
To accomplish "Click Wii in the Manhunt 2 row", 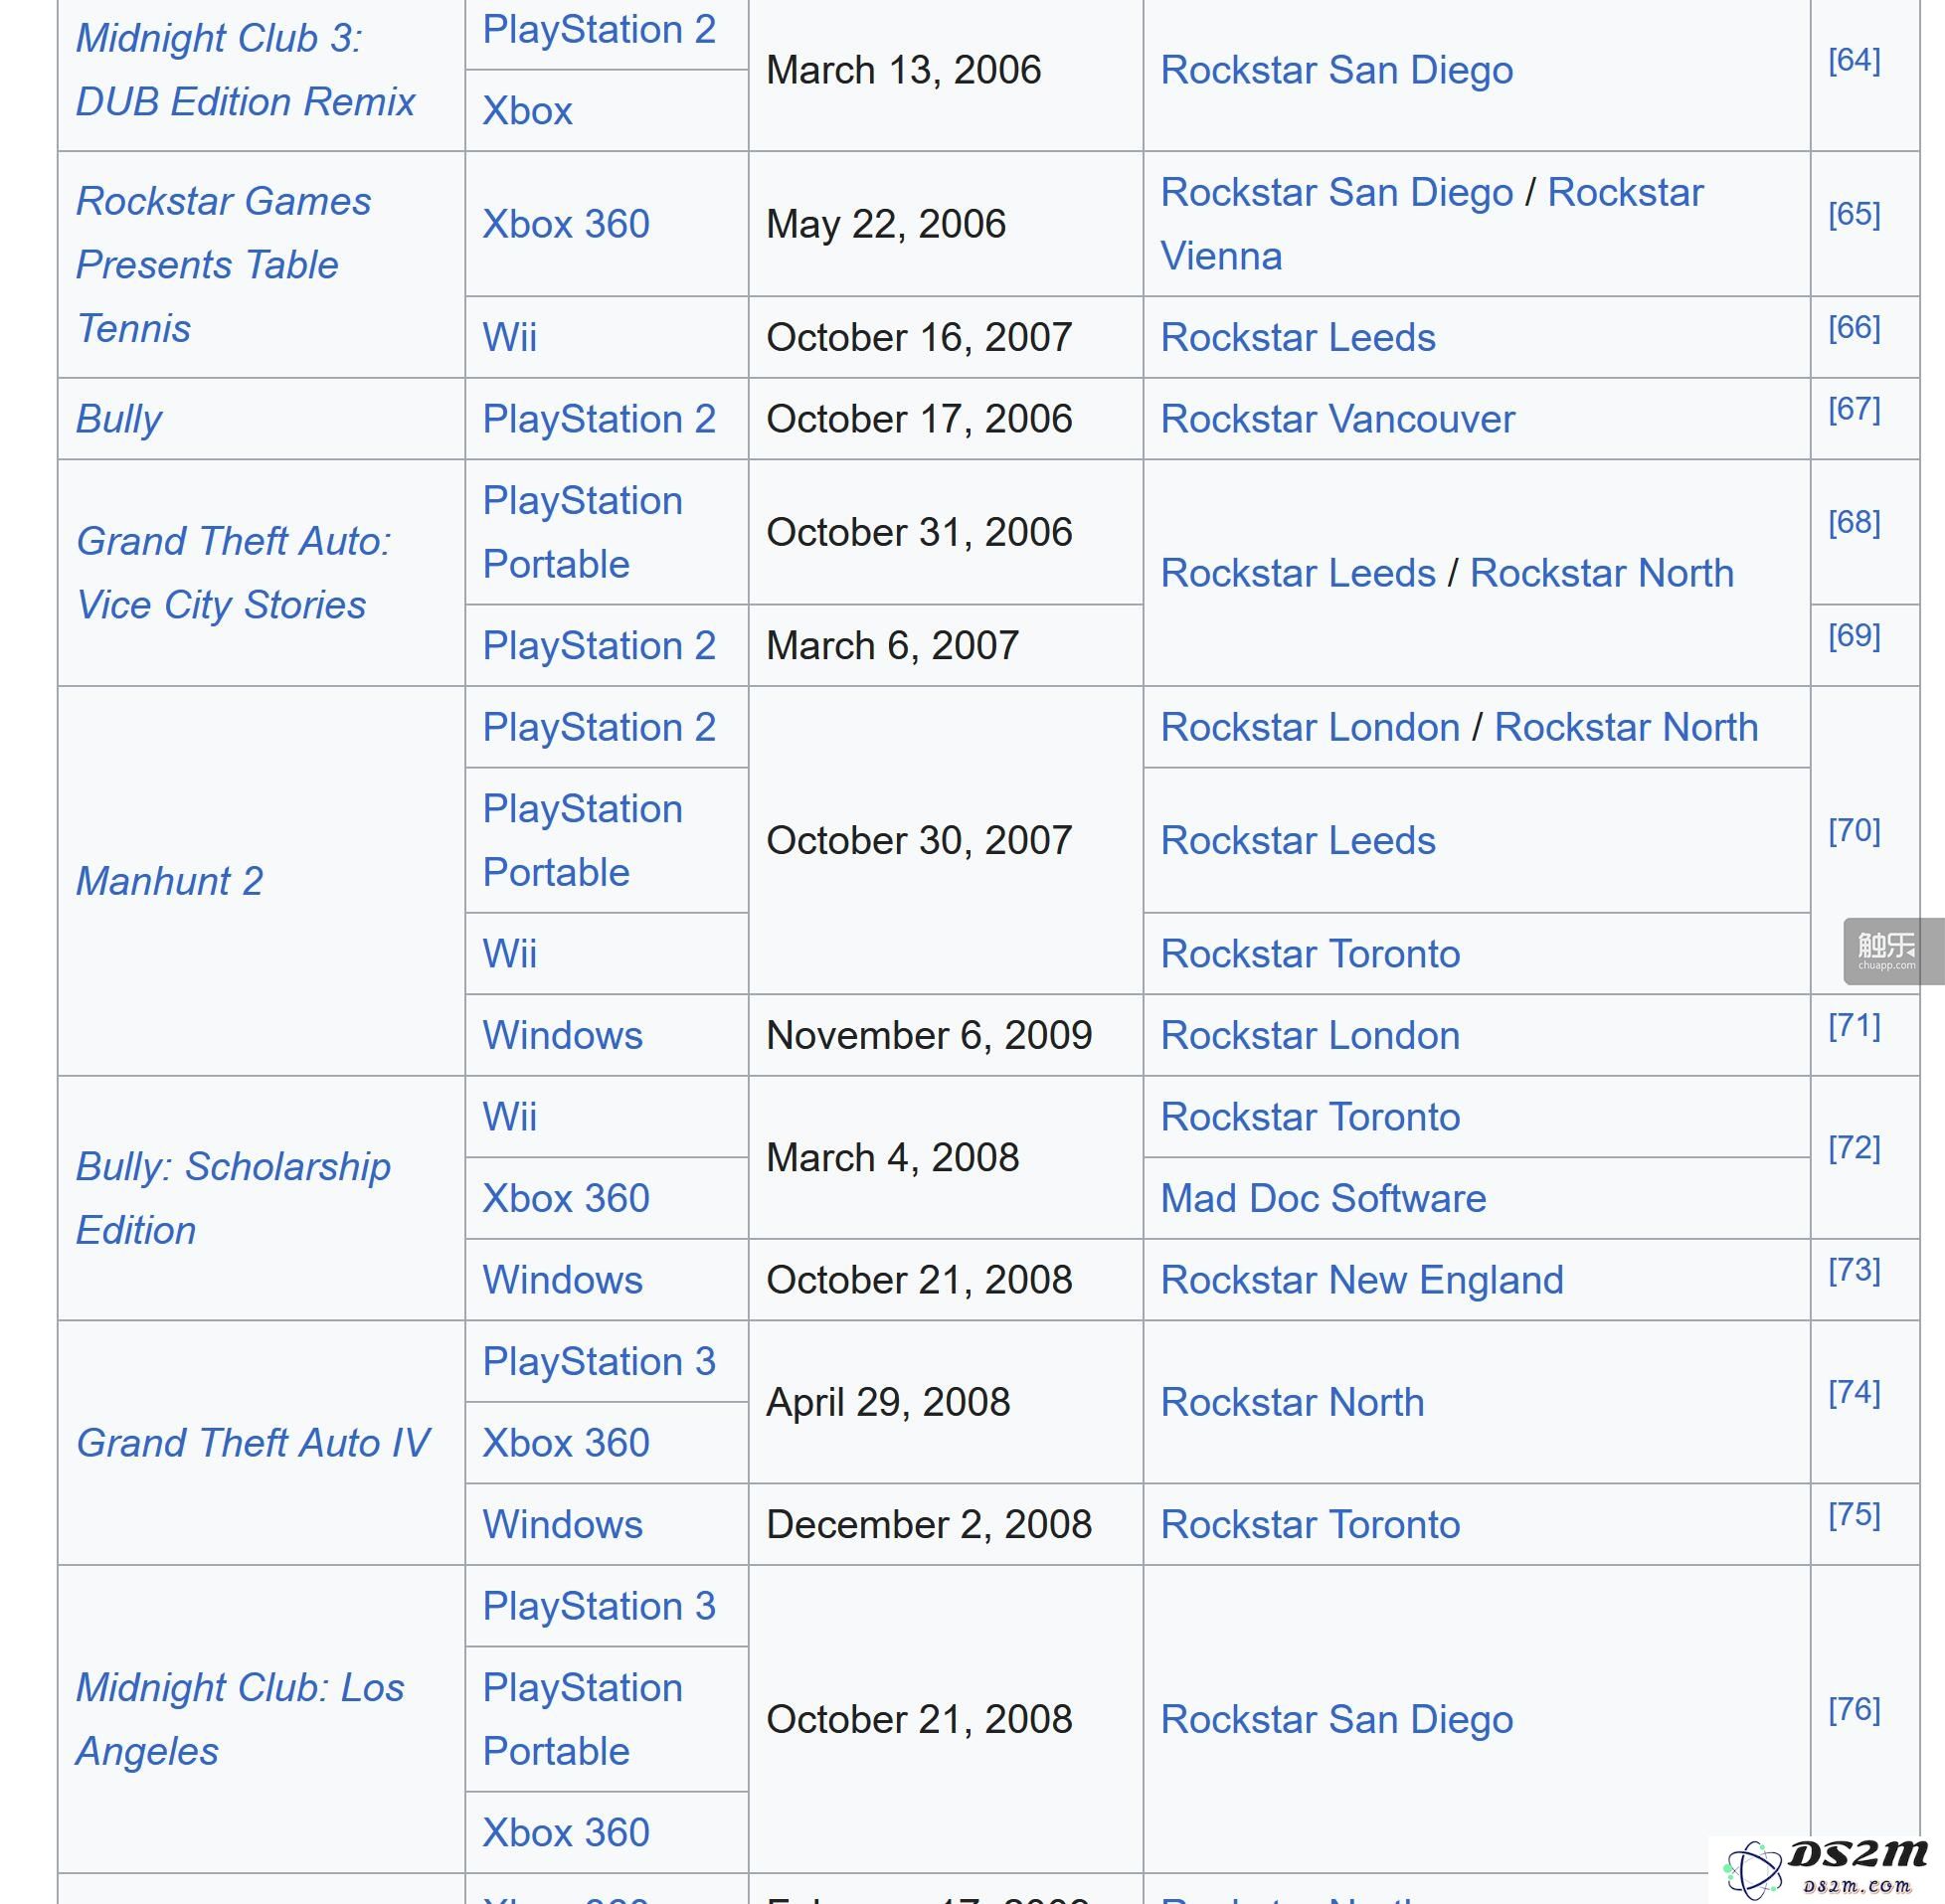I will 509,954.
